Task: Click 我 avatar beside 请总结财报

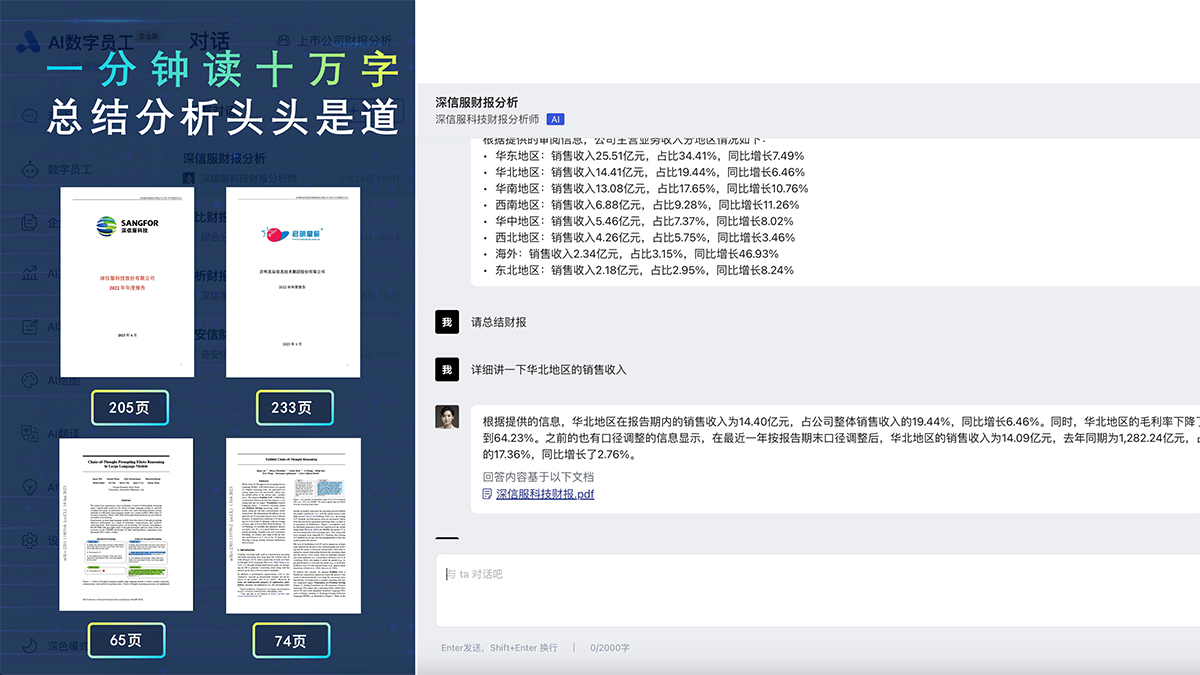Action: [x=447, y=322]
